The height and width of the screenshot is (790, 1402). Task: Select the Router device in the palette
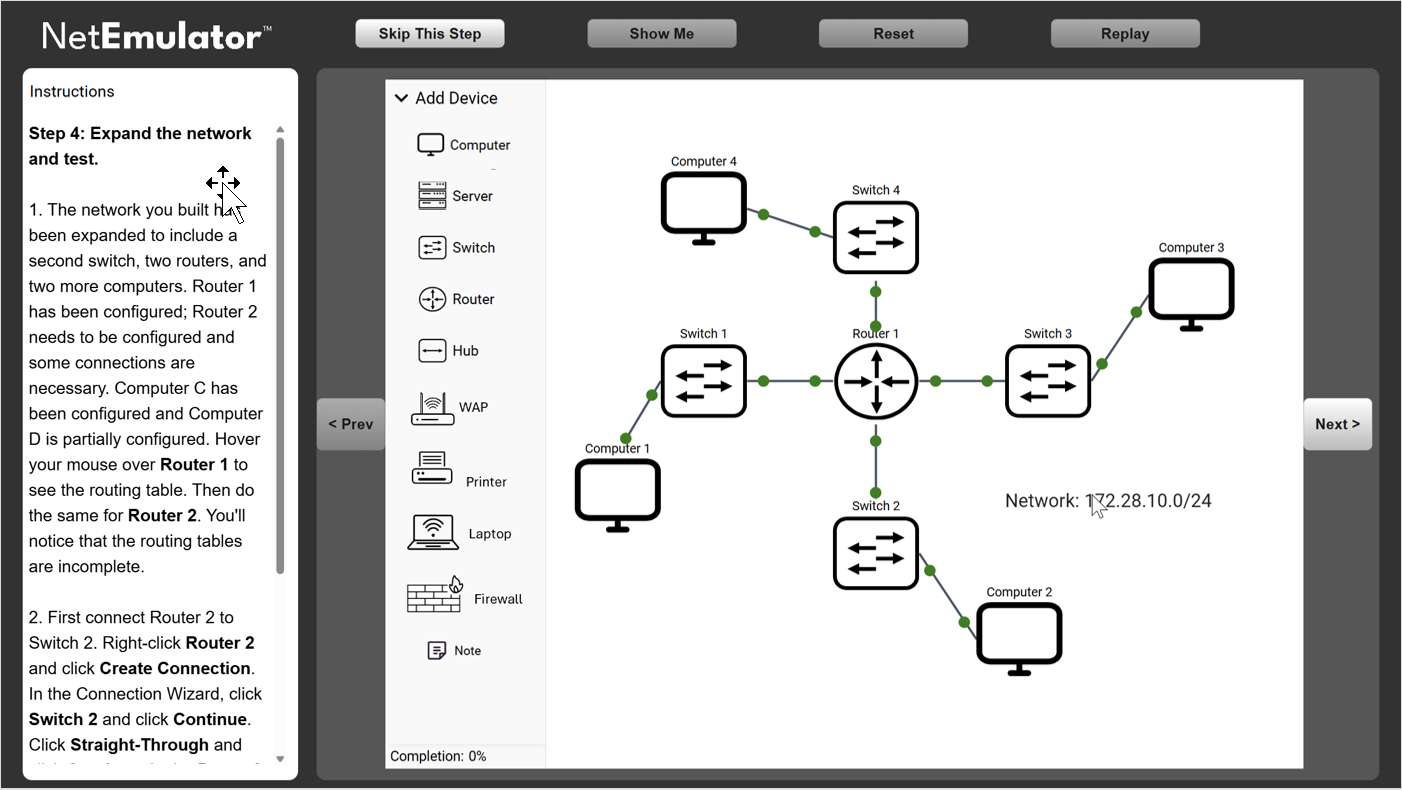[x=432, y=299]
